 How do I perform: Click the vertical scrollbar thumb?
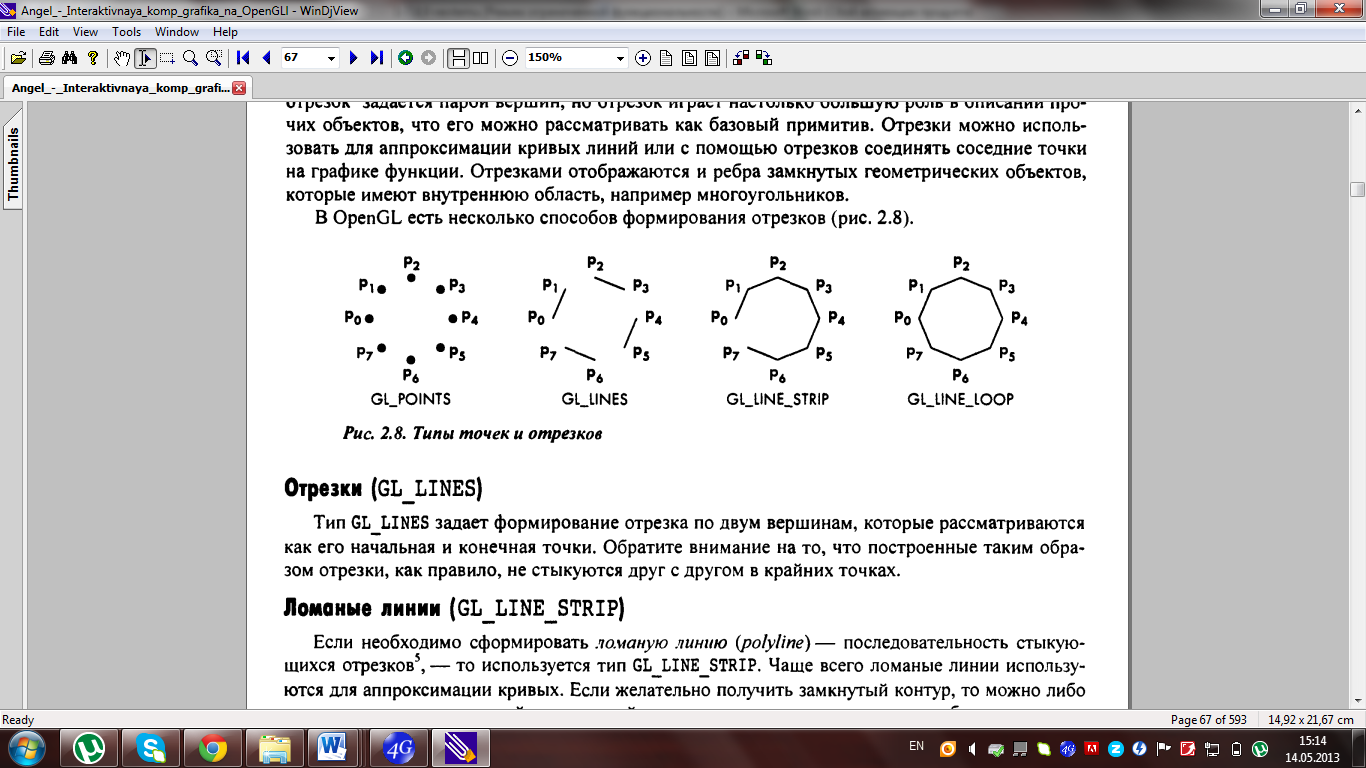(x=1357, y=189)
